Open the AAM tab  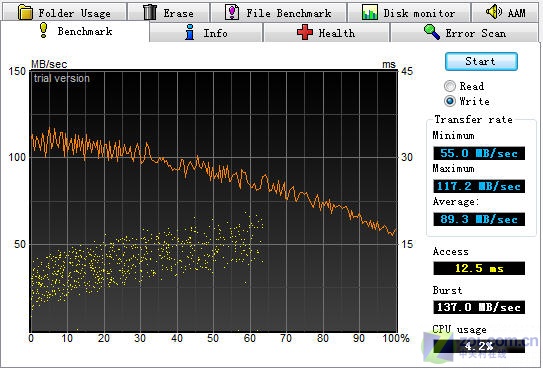click(505, 12)
